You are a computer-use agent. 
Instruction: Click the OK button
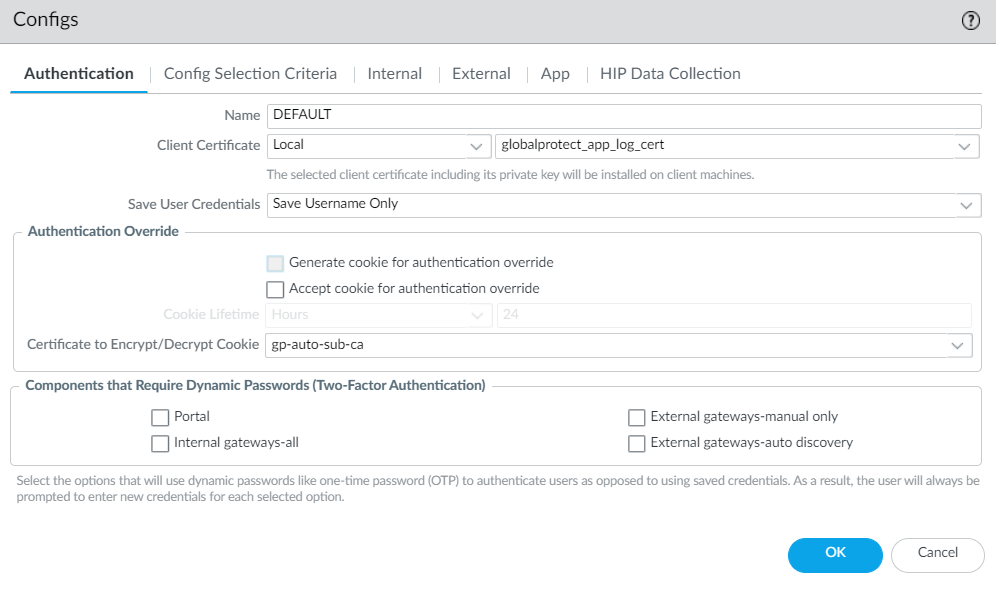835,553
